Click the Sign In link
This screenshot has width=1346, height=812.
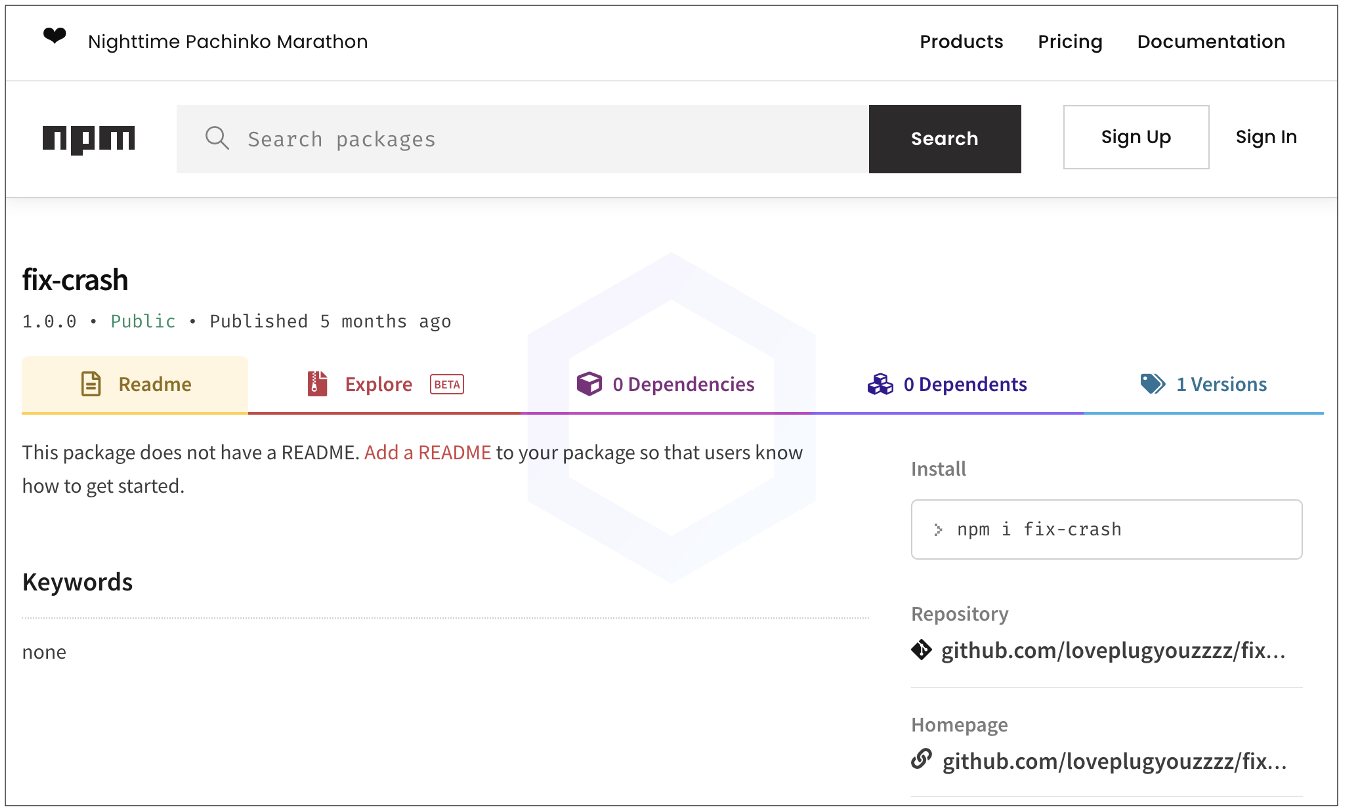(x=1265, y=137)
